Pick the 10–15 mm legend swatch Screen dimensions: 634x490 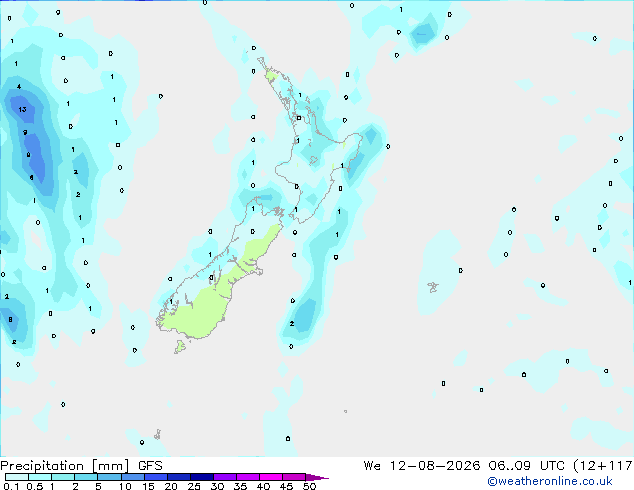point(133,477)
